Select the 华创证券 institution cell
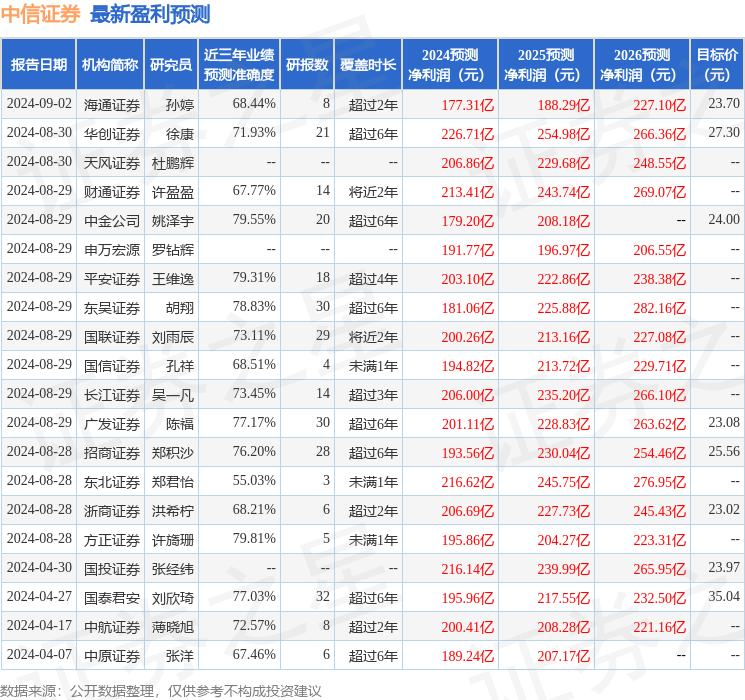745x700 pixels. (112, 134)
